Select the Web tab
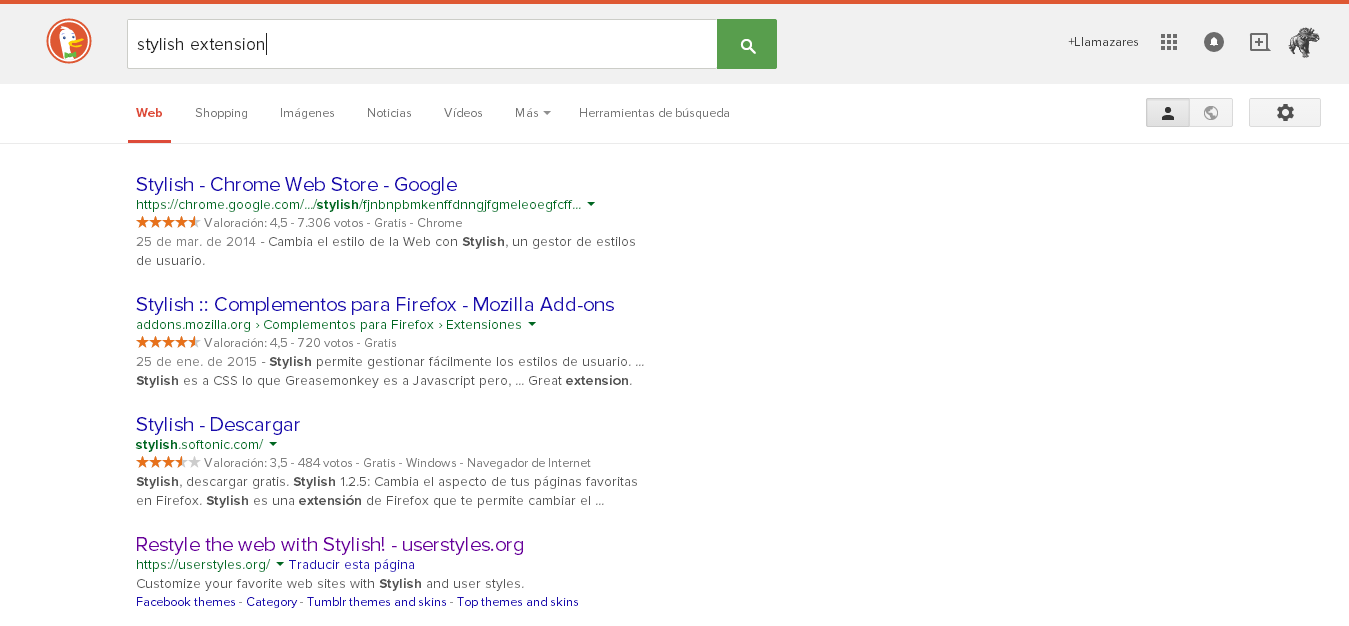Screen dimensions: 1349x626 tap(149, 113)
